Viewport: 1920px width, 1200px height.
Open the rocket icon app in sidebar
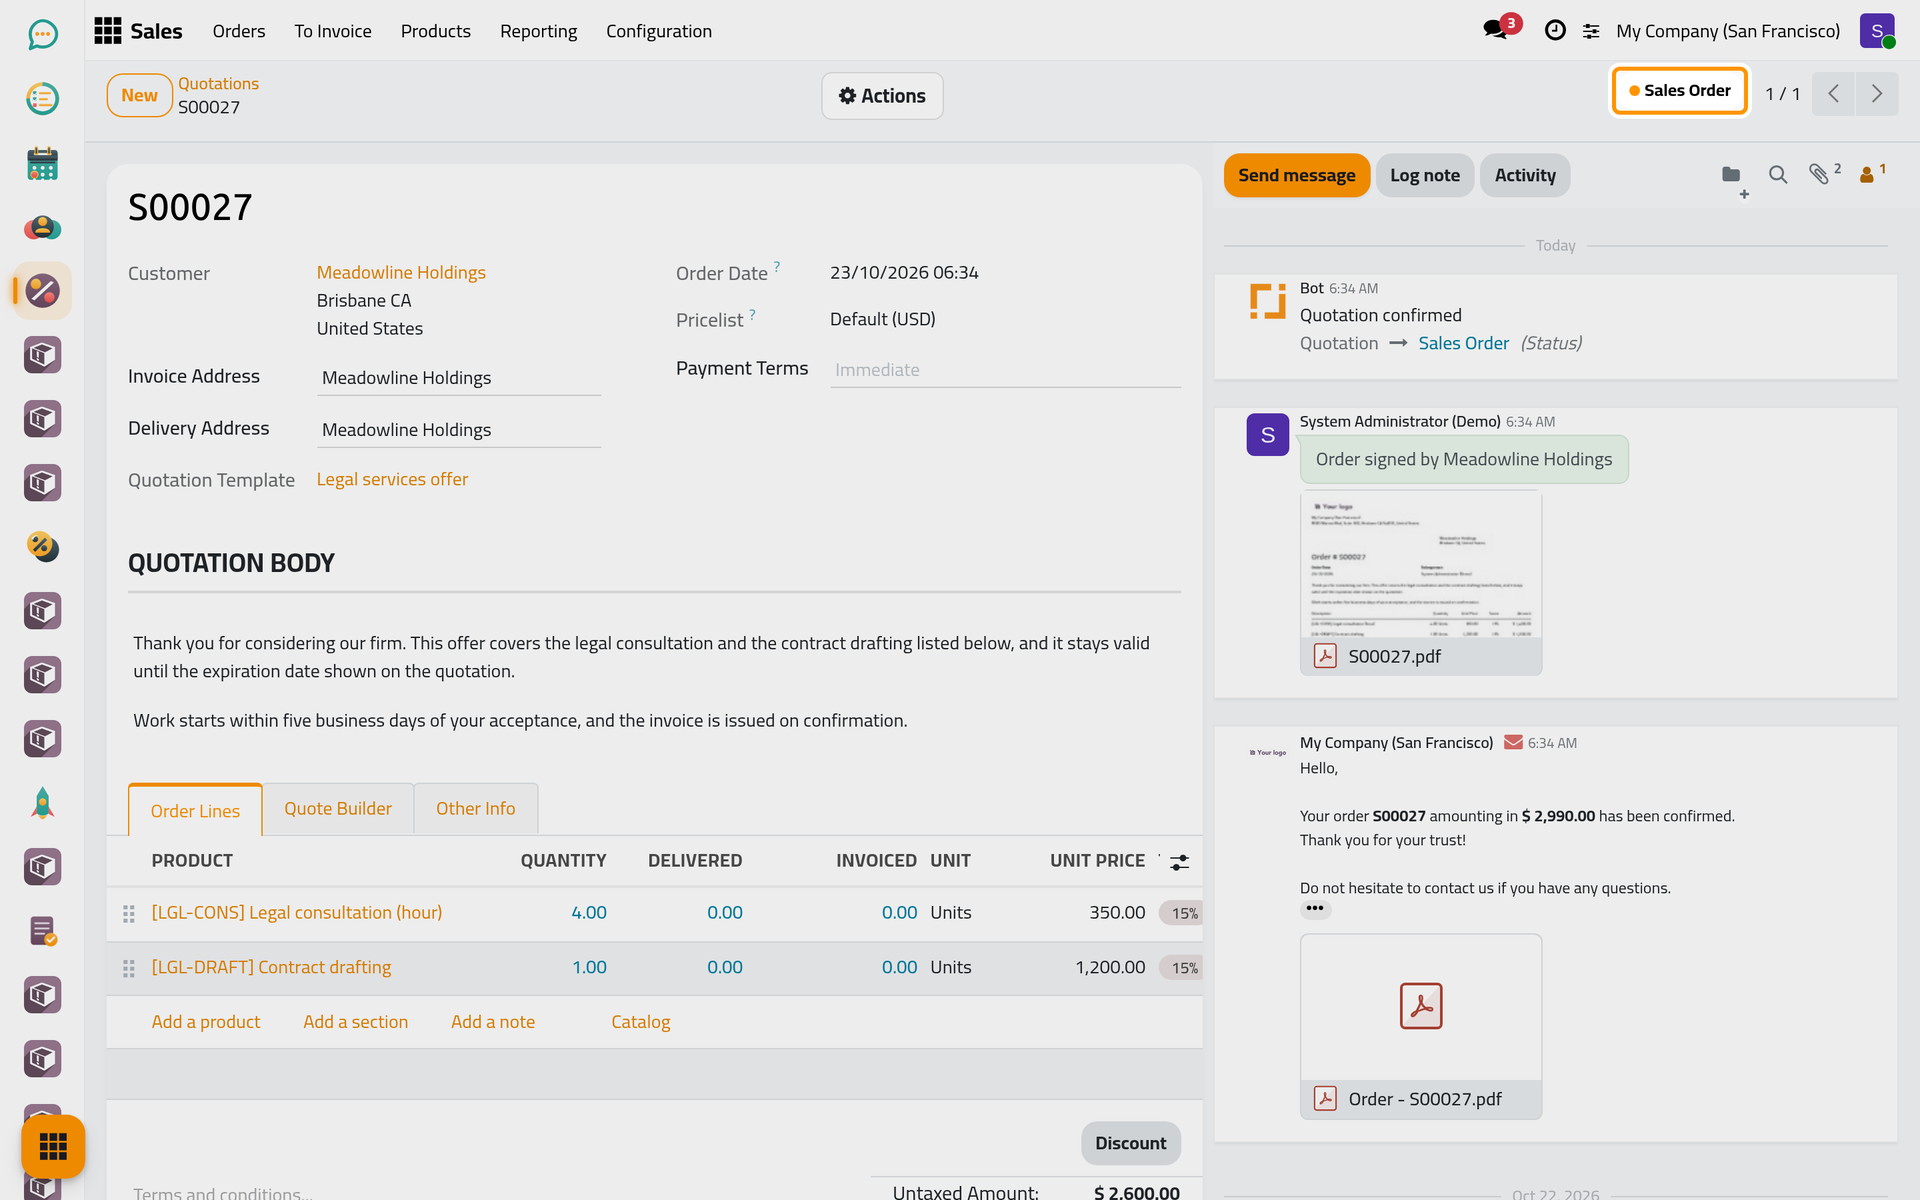point(42,803)
